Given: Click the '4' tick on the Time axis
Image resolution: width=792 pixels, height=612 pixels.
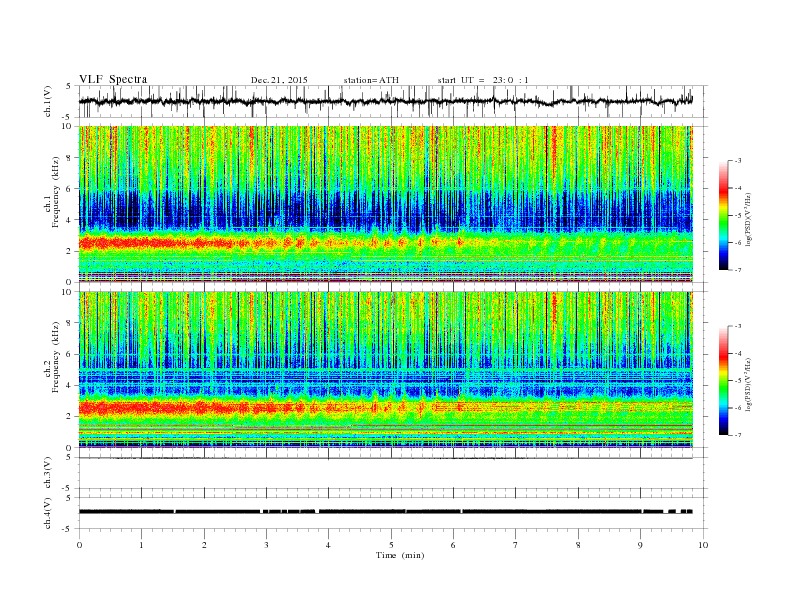Looking at the screenshot, I should (328, 545).
